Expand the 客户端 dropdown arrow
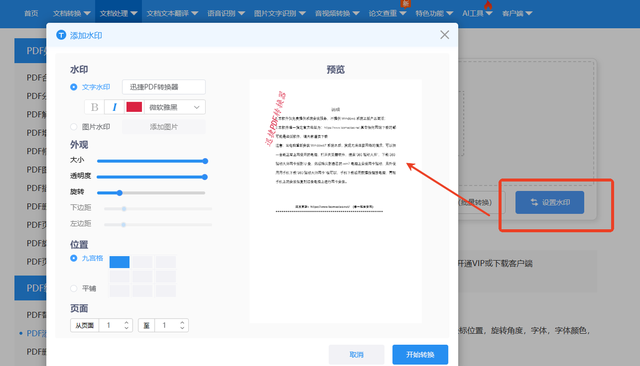 pyautogui.click(x=529, y=13)
